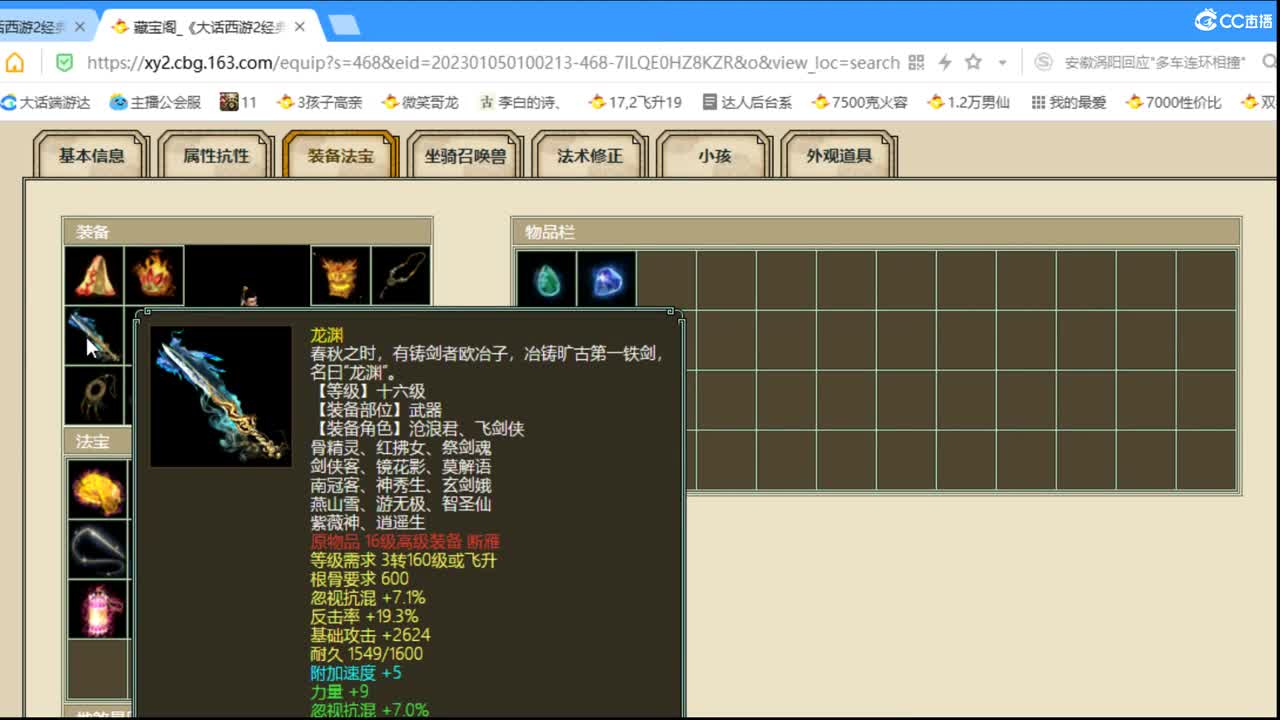Click the address bar URL field
Viewport: 1280px width, 720px height.
(493, 62)
